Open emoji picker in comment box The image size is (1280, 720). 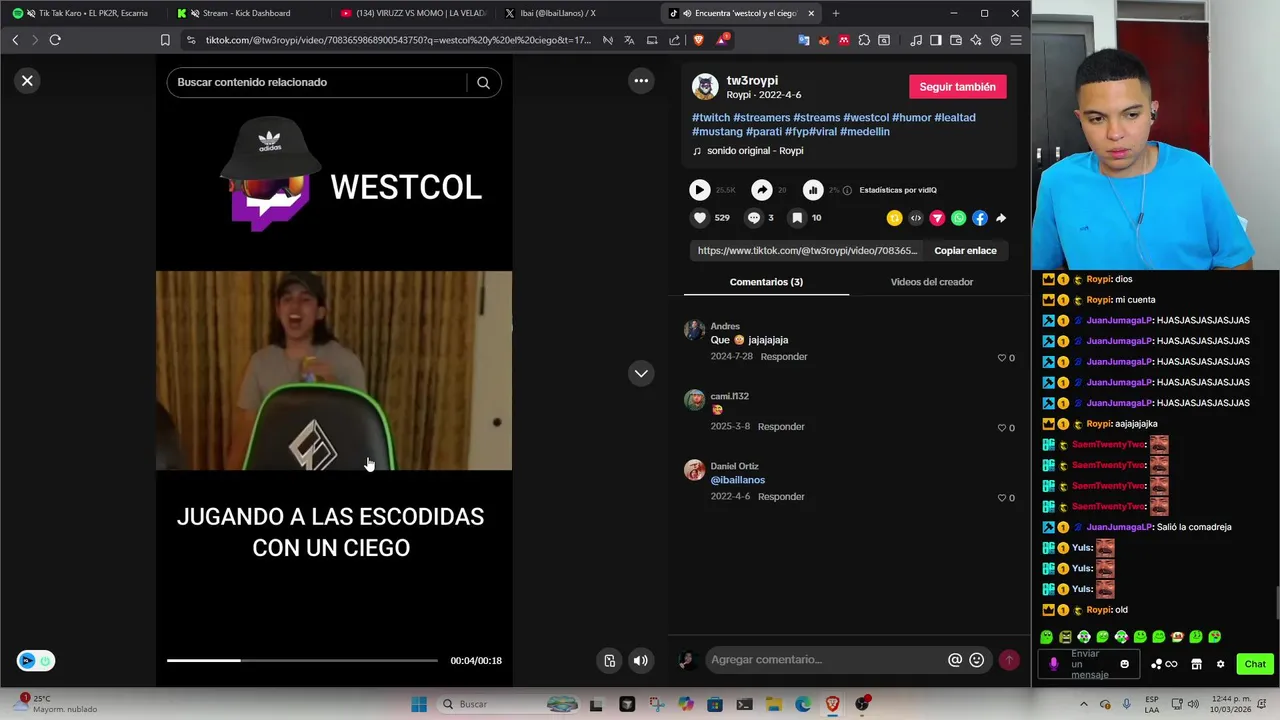click(x=977, y=660)
